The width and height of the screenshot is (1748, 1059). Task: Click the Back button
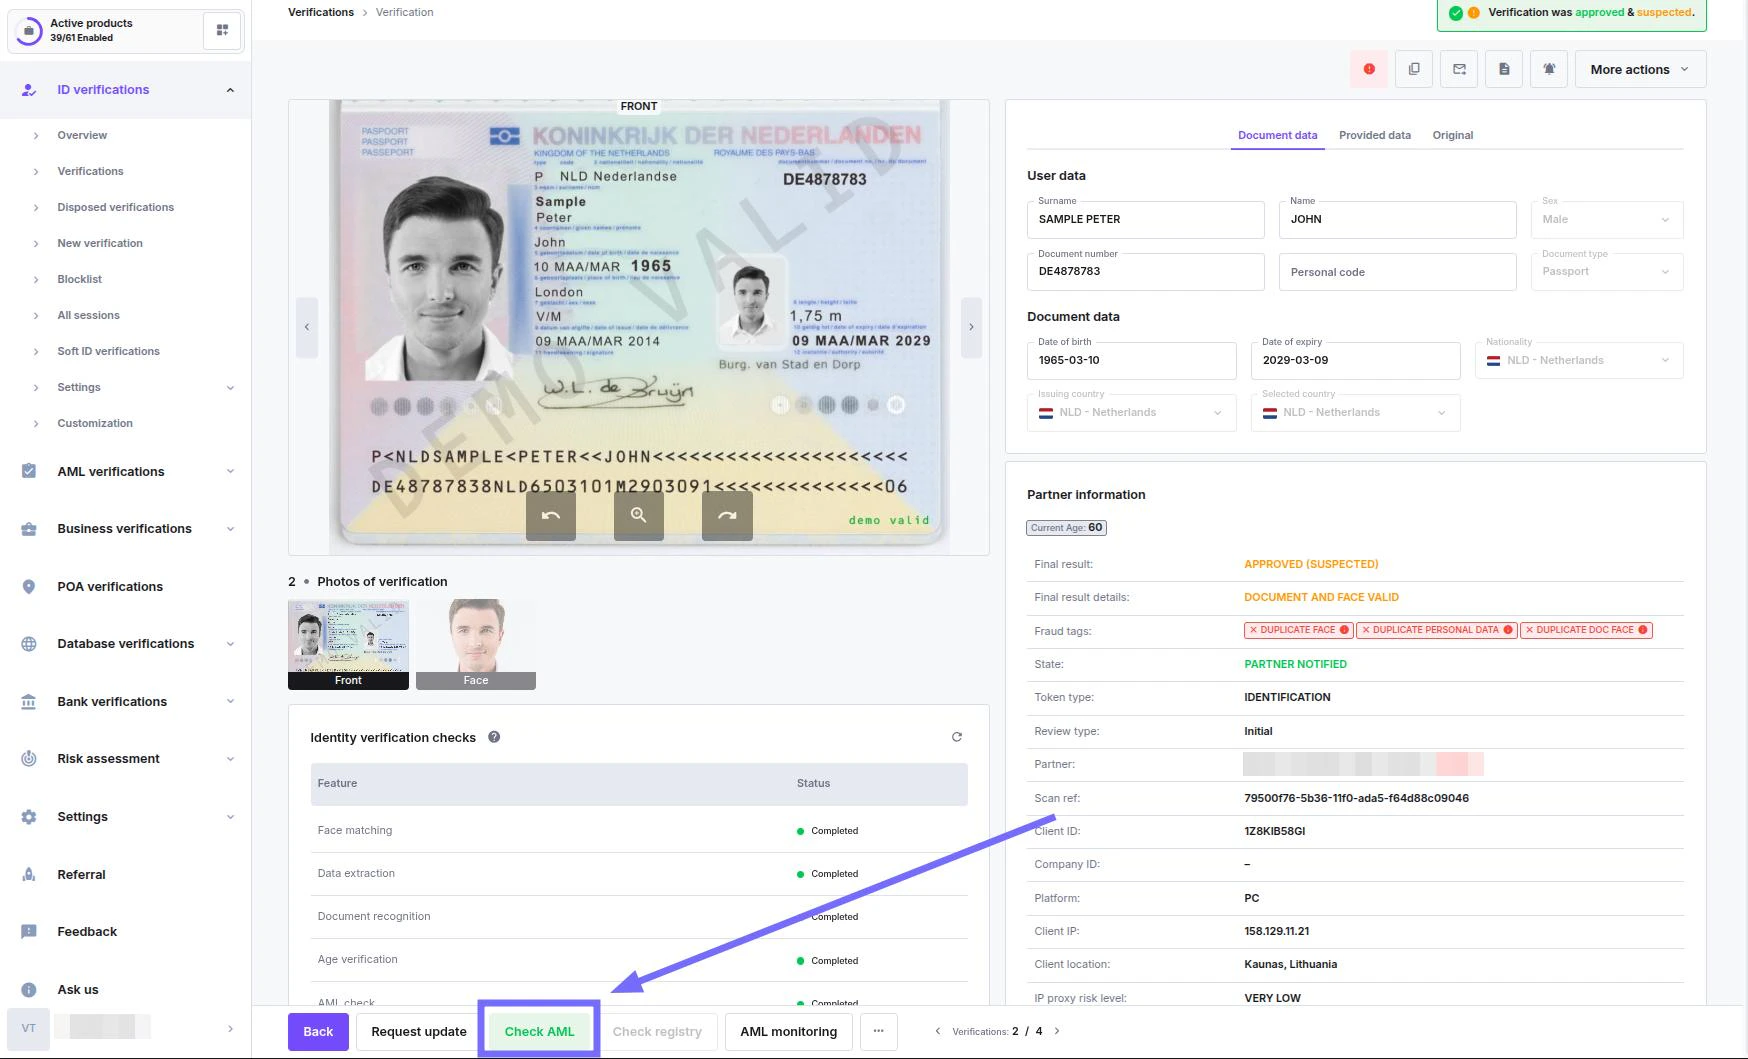coord(318,1031)
